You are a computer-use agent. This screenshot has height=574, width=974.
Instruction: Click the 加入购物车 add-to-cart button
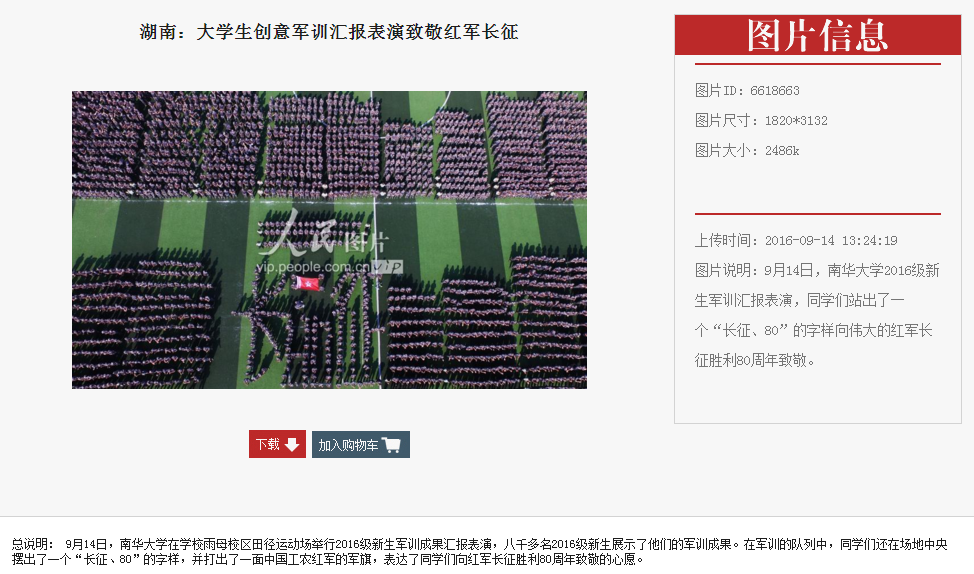click(x=360, y=444)
